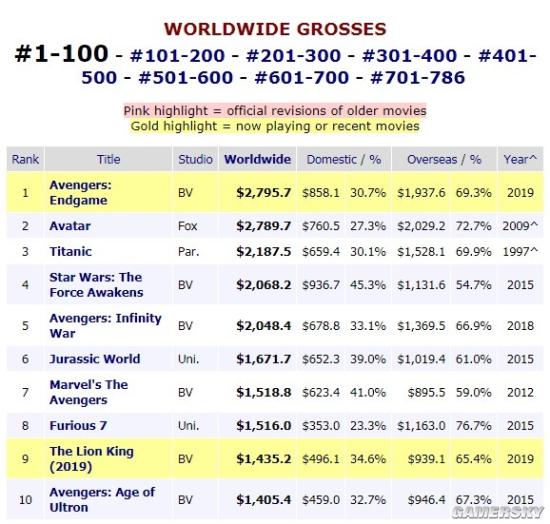Sort by the Year^ column header
Image resolution: width=550 pixels, height=524 pixels.
coord(520,159)
